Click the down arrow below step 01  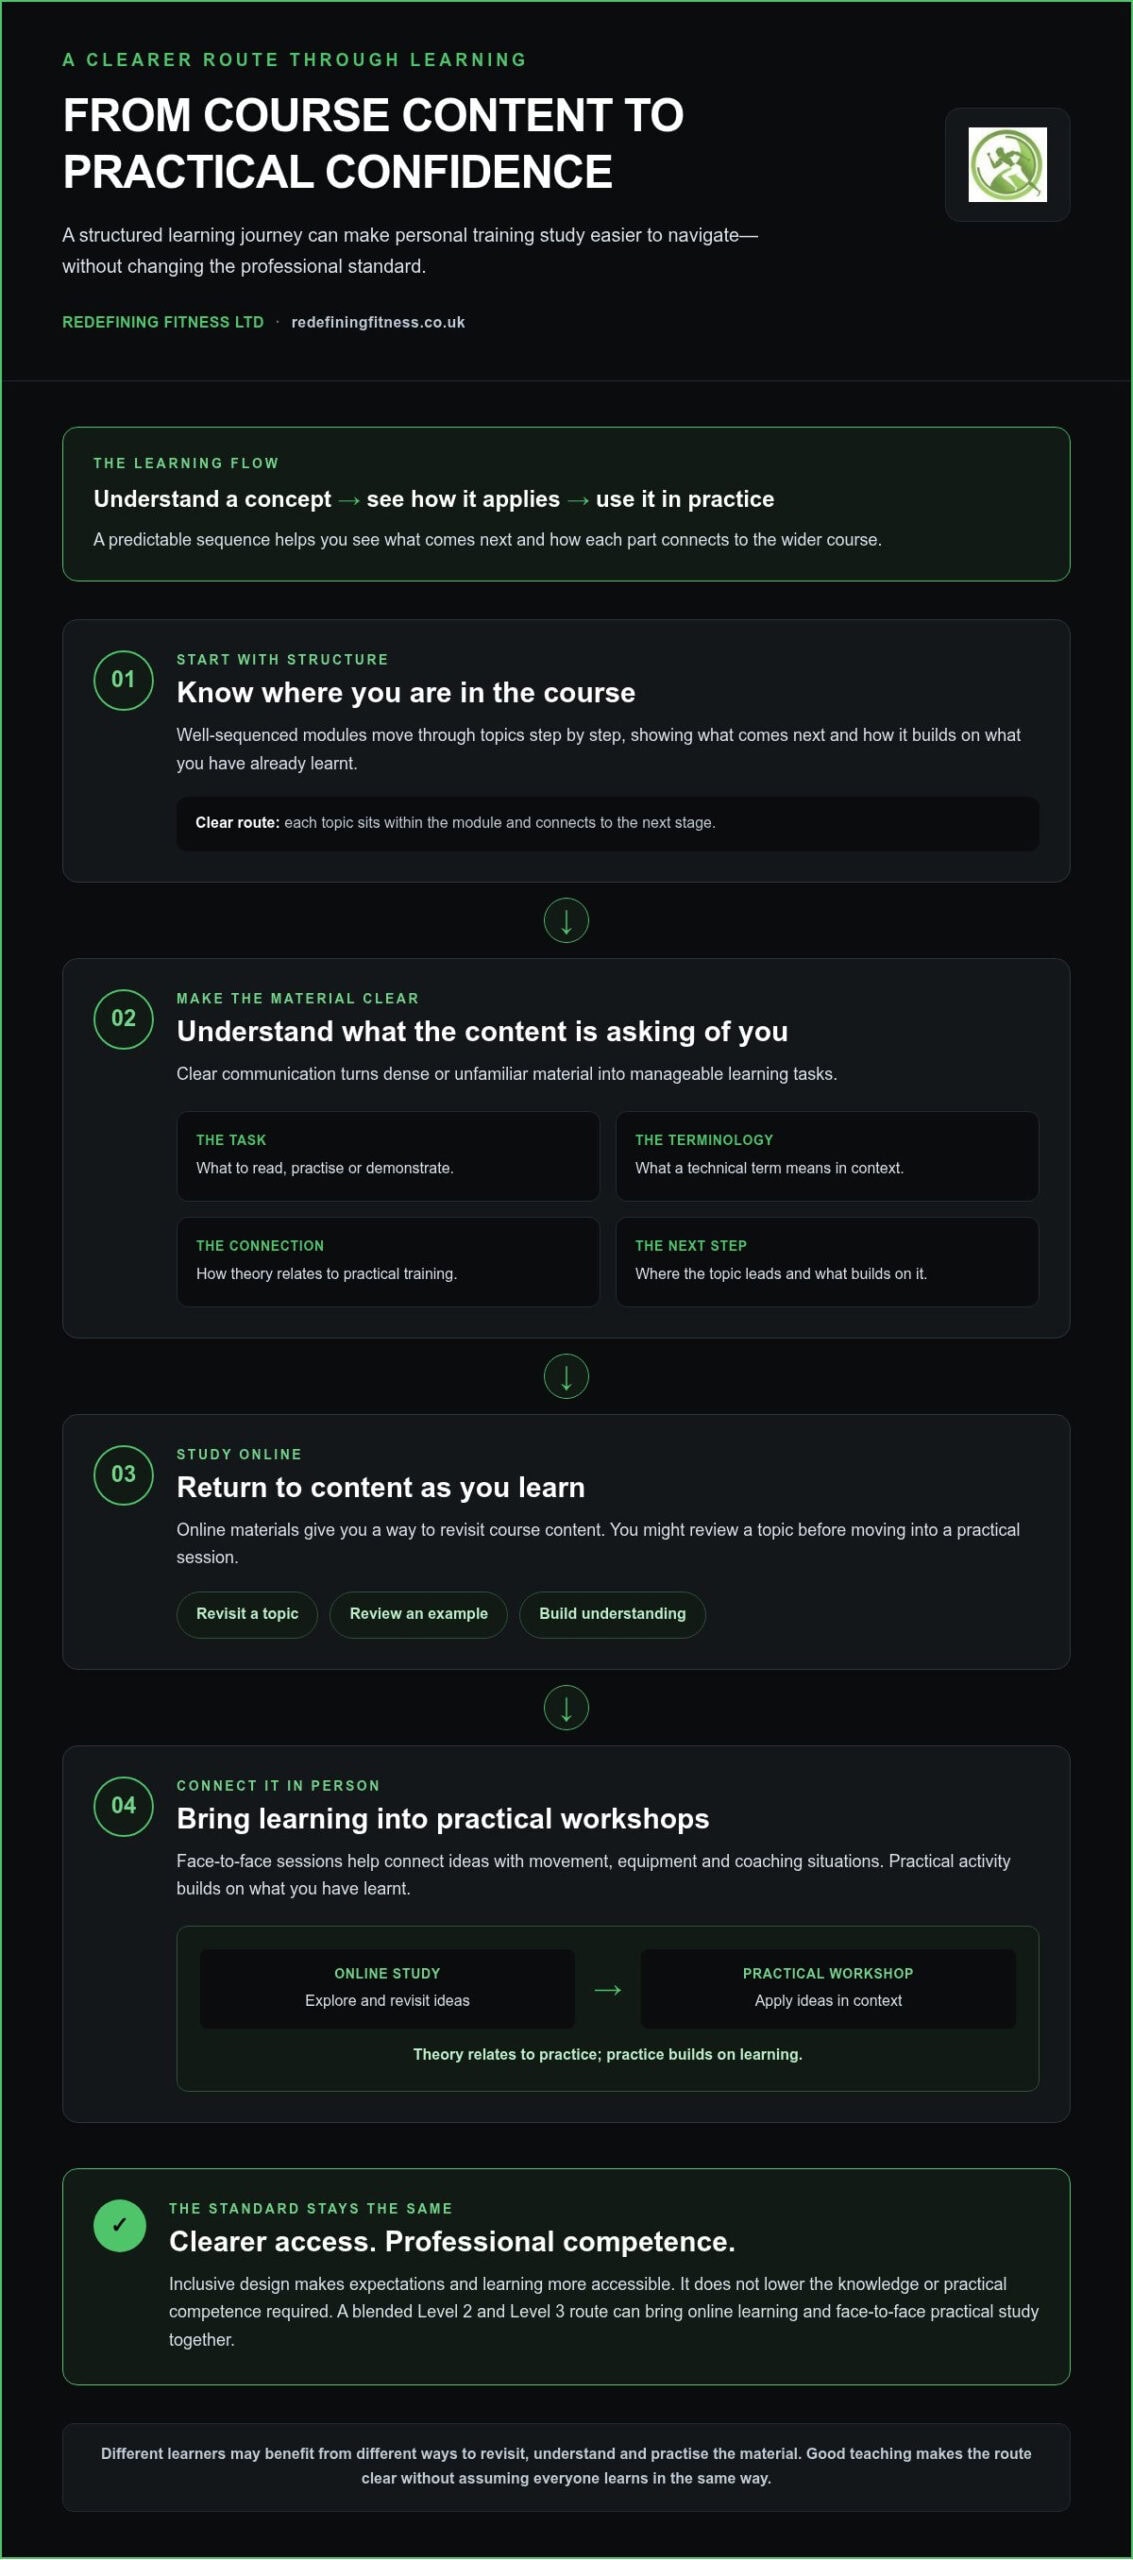point(566,921)
